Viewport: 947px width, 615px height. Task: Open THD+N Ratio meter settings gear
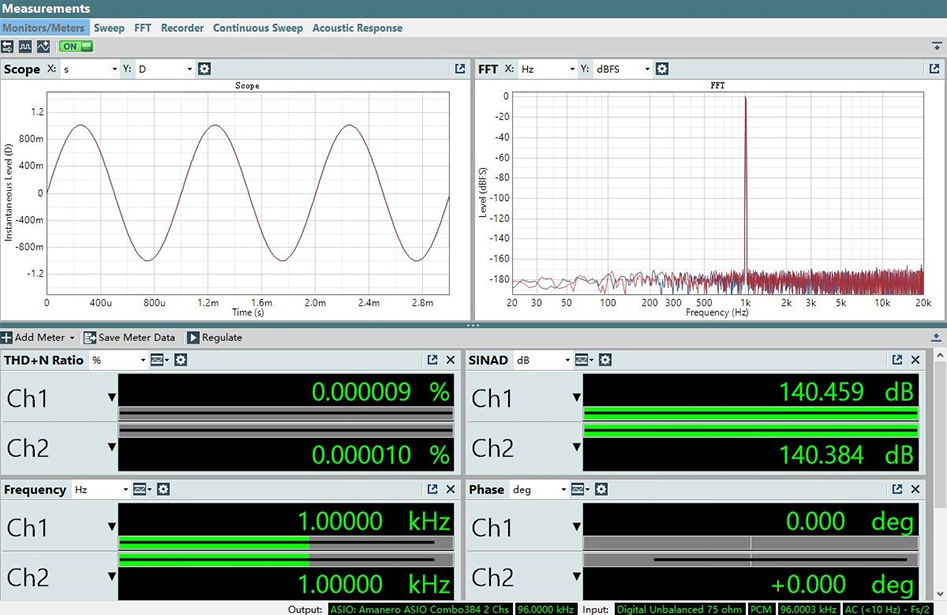181,360
